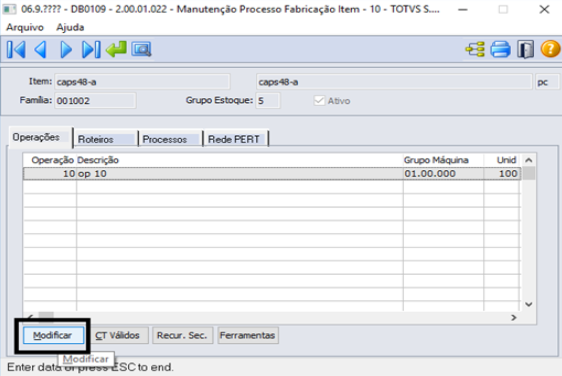Open the Ajuda menu
Screen dimensions: 562x376
(70, 27)
